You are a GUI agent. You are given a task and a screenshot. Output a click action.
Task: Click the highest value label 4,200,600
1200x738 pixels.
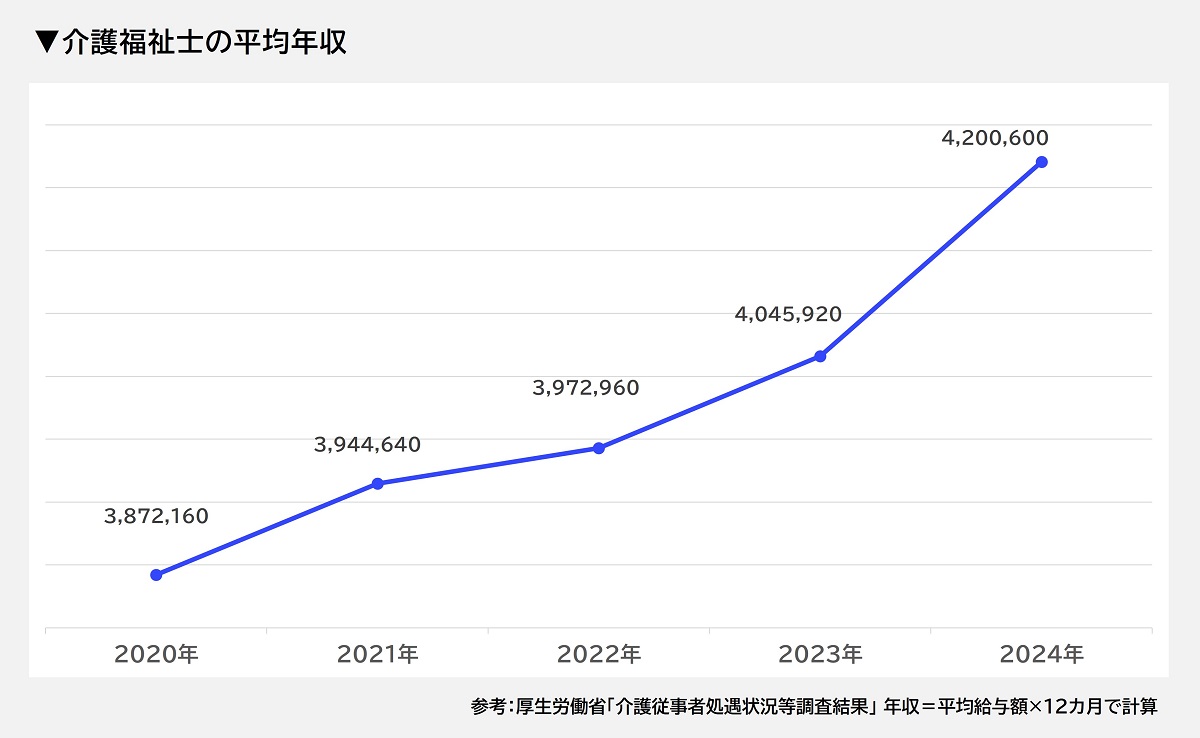tap(995, 139)
